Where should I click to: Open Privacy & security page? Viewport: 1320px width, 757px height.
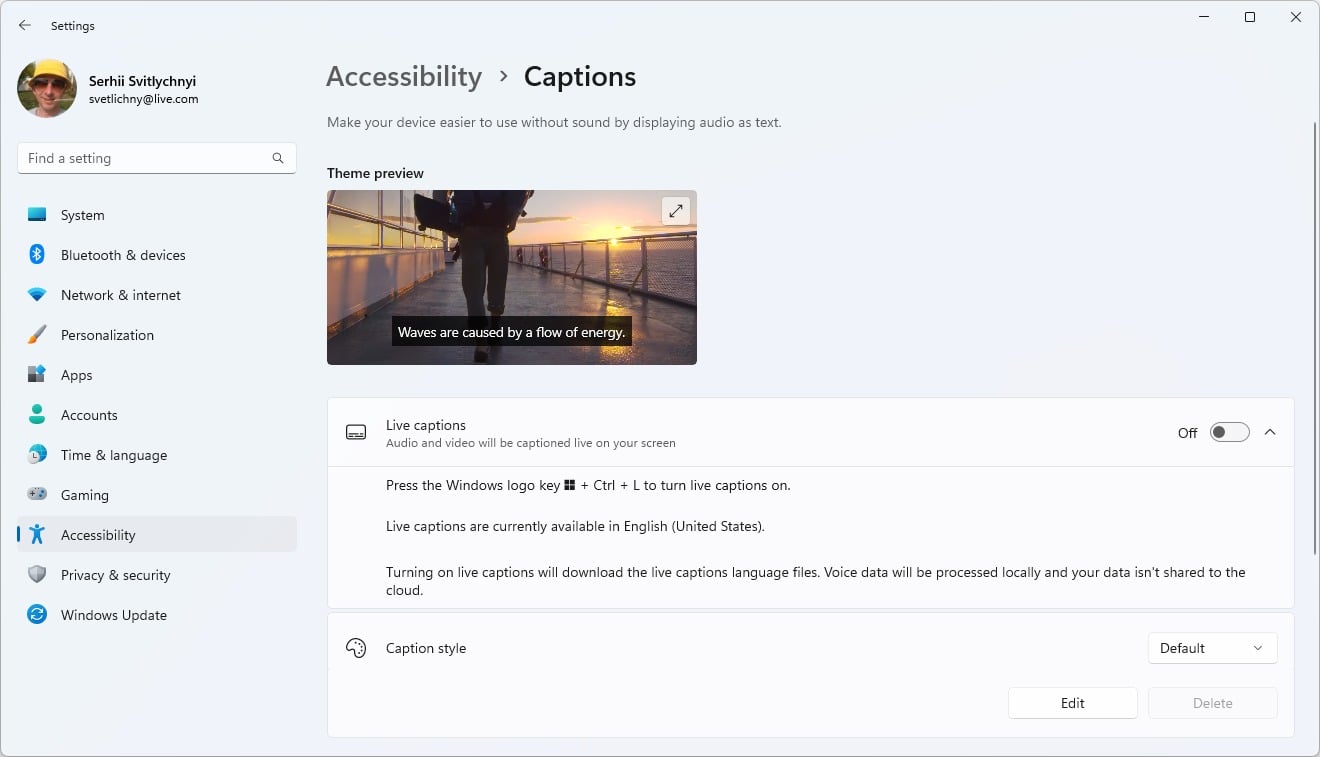click(157, 575)
